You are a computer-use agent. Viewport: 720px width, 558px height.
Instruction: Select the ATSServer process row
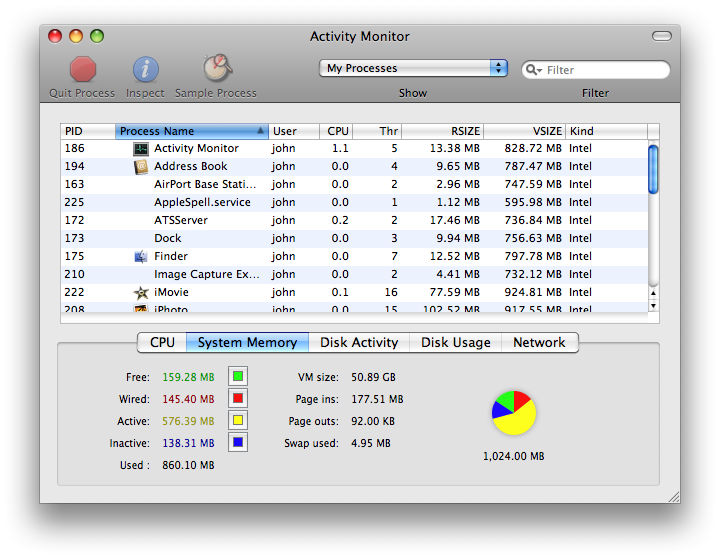tap(354, 220)
